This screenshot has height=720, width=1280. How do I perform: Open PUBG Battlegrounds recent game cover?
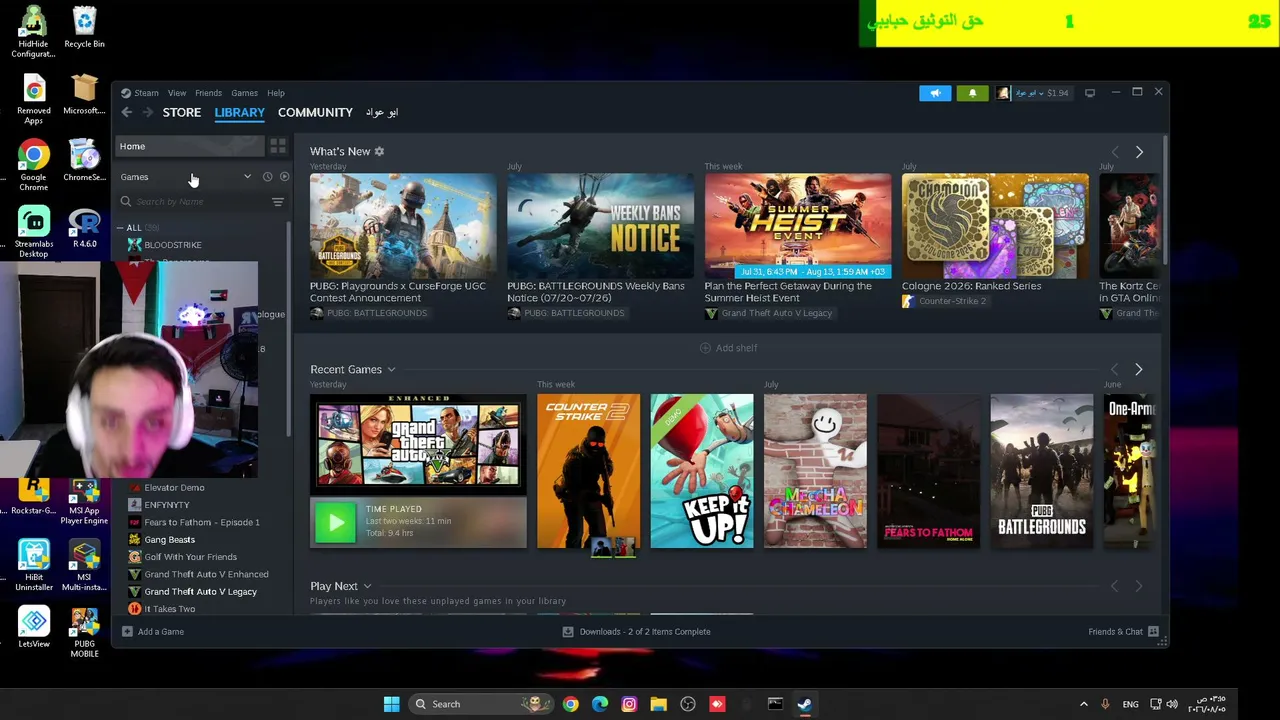[x=1042, y=471]
